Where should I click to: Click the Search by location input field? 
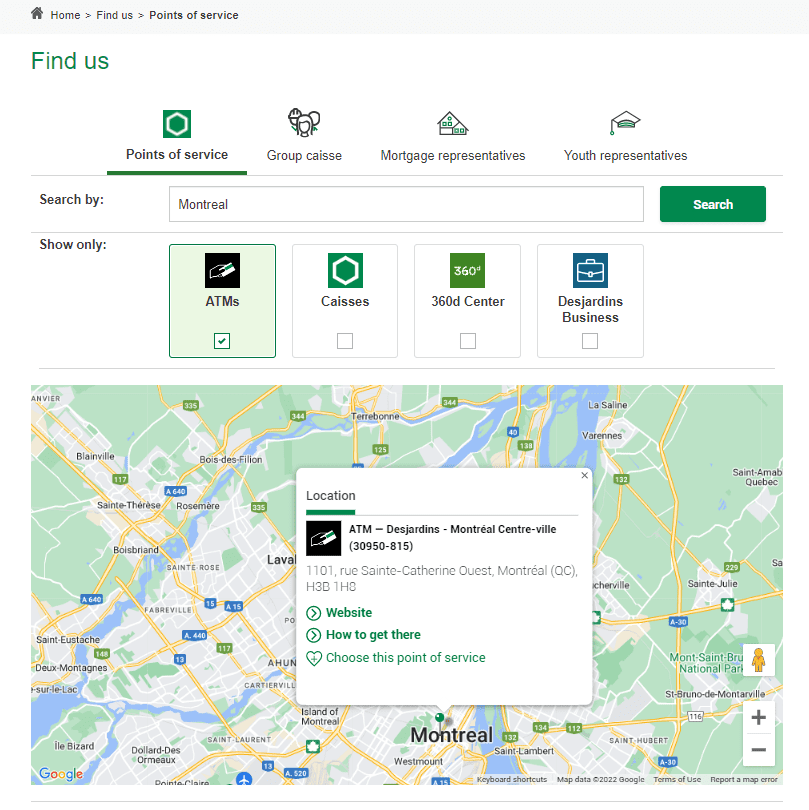[406, 204]
